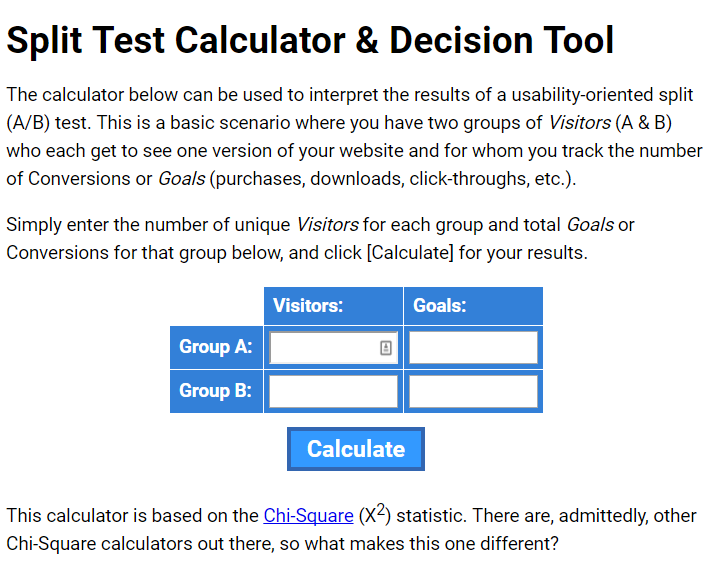Click the Group A Goals input box
705x565 pixels.
tap(473, 348)
